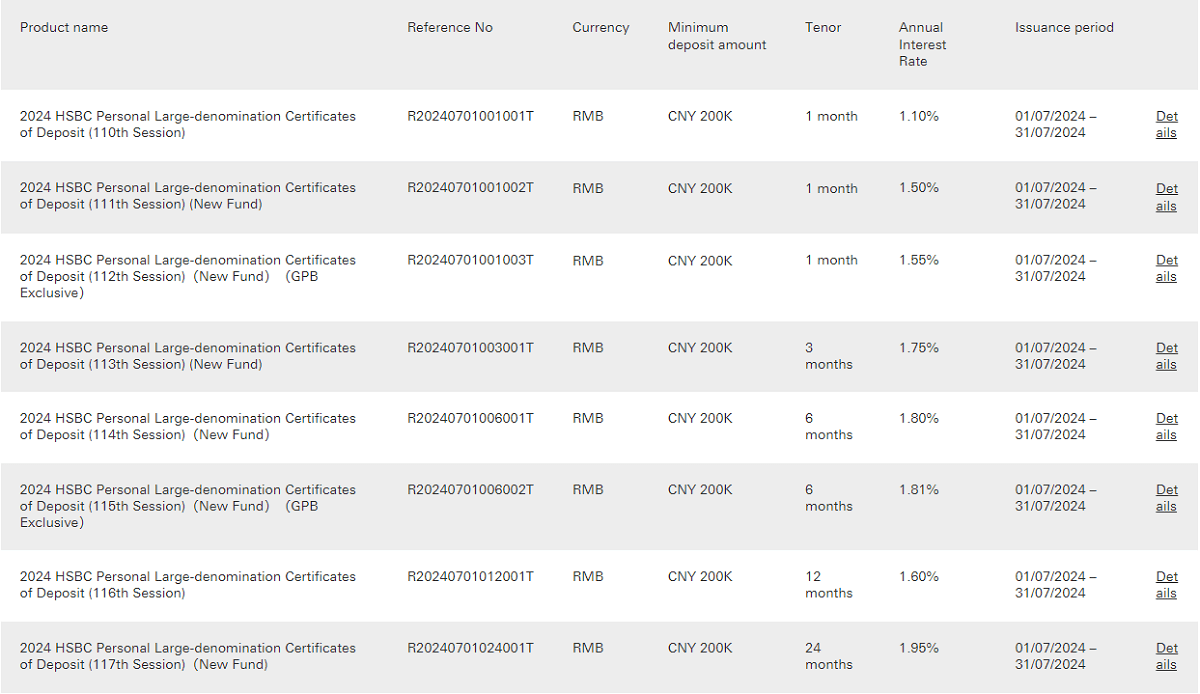This screenshot has width=1200, height=694.
Task: Open Details for 115th Session GPB Exclusive
Action: (x=1166, y=497)
